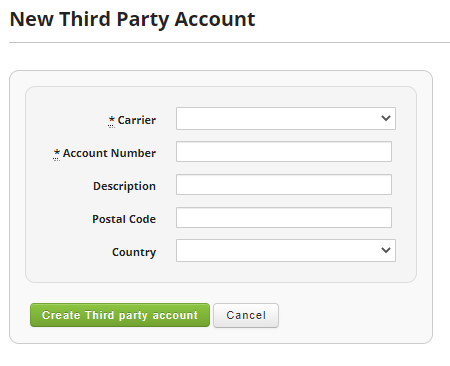Click the Country label text
The image size is (450, 366).
[134, 252]
